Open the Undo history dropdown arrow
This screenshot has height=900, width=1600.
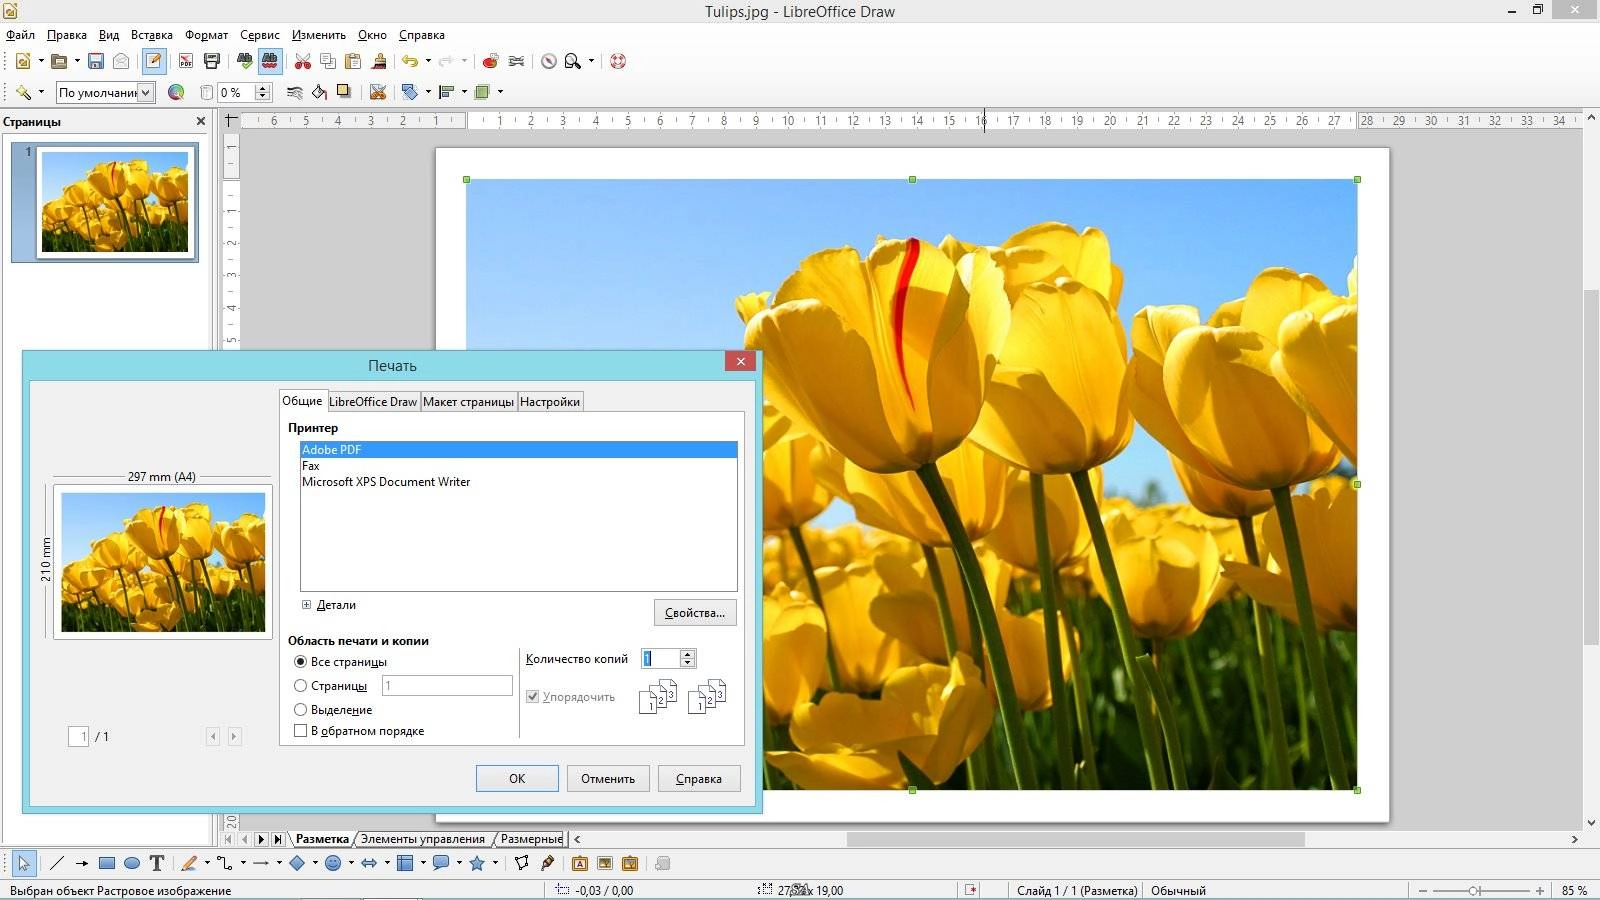tap(428, 61)
